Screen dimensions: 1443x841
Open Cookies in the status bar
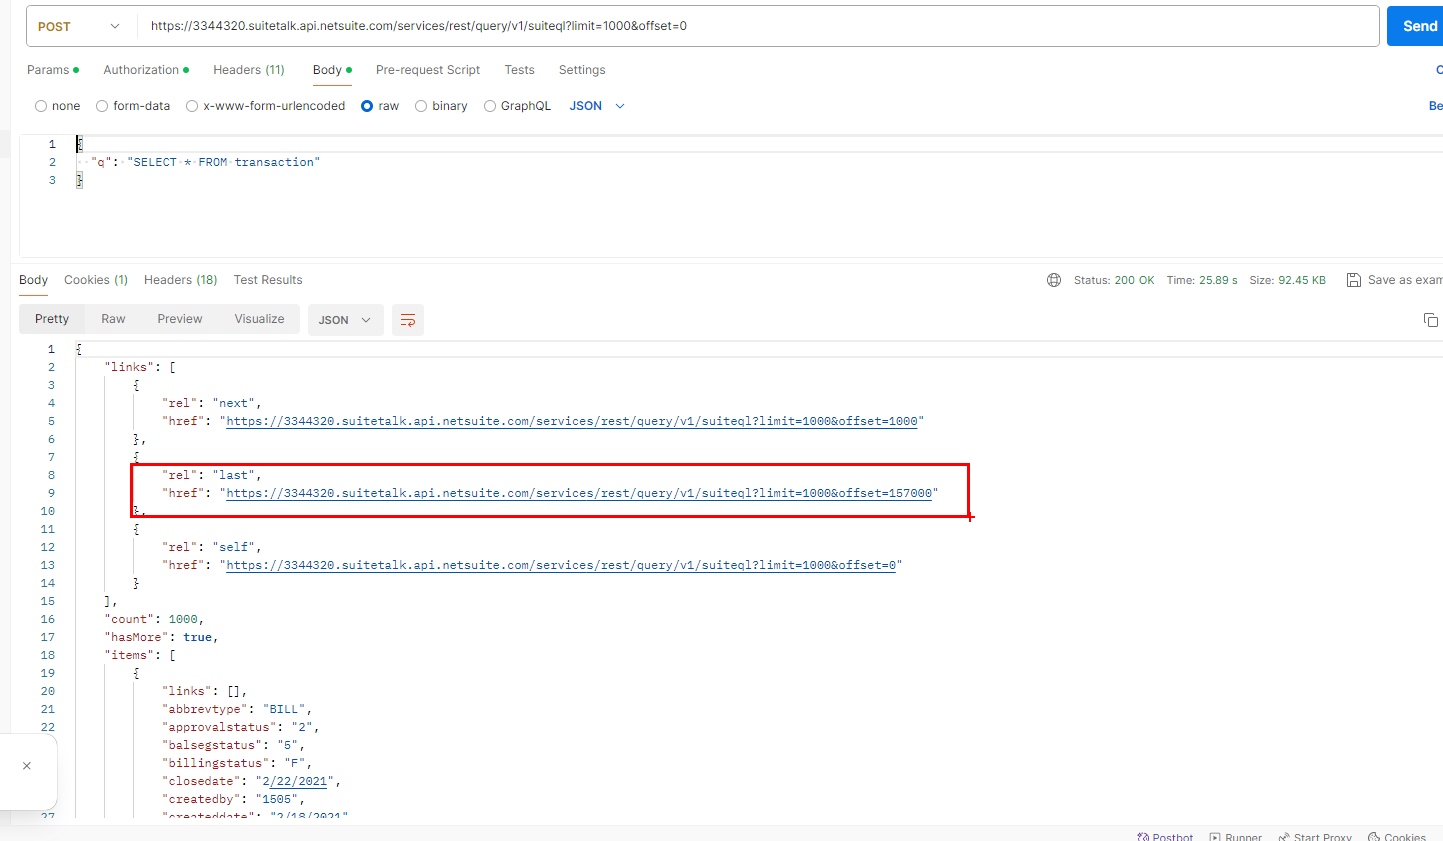(x=1397, y=837)
